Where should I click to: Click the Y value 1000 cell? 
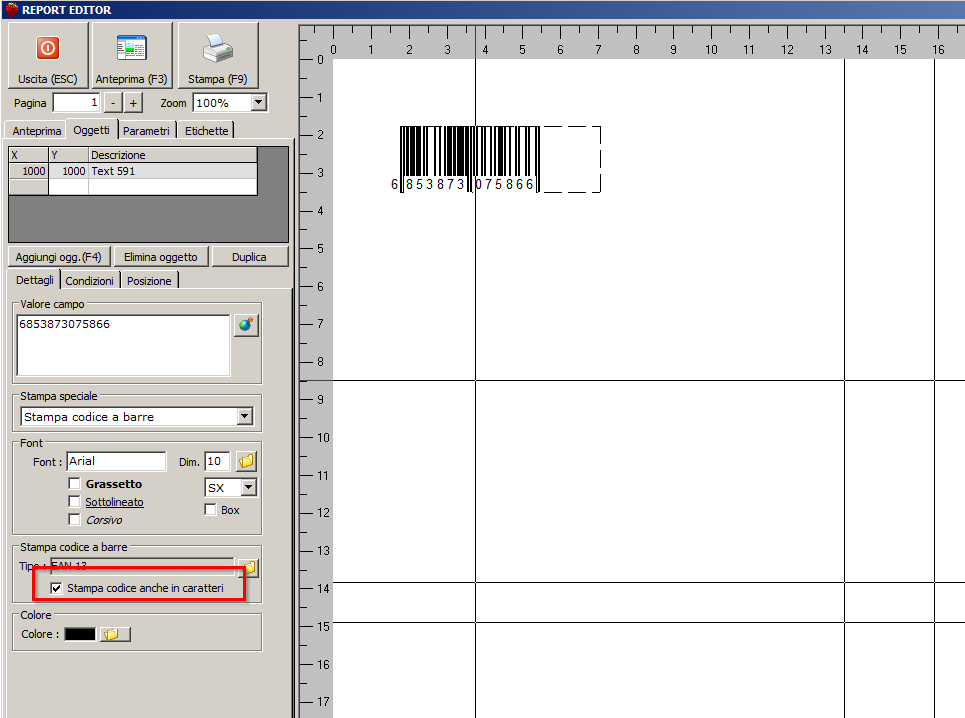68,171
